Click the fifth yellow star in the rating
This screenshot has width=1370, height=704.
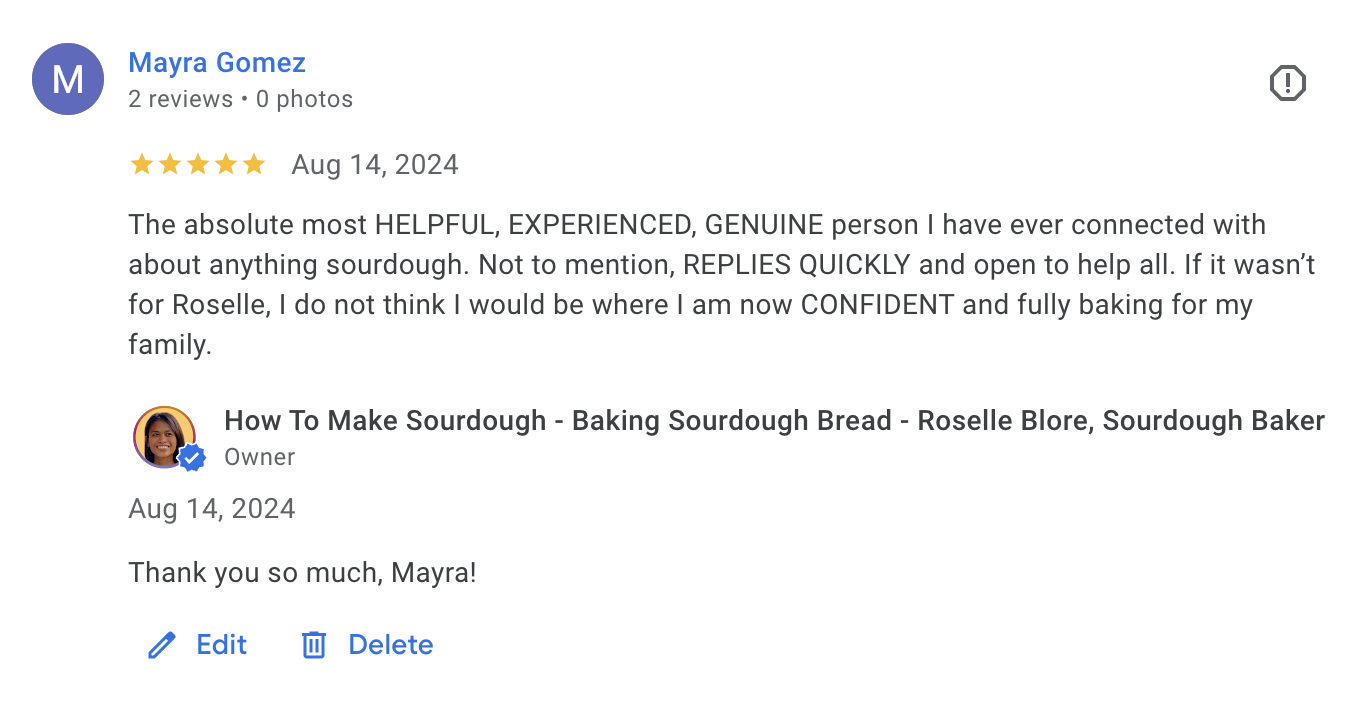pos(254,164)
